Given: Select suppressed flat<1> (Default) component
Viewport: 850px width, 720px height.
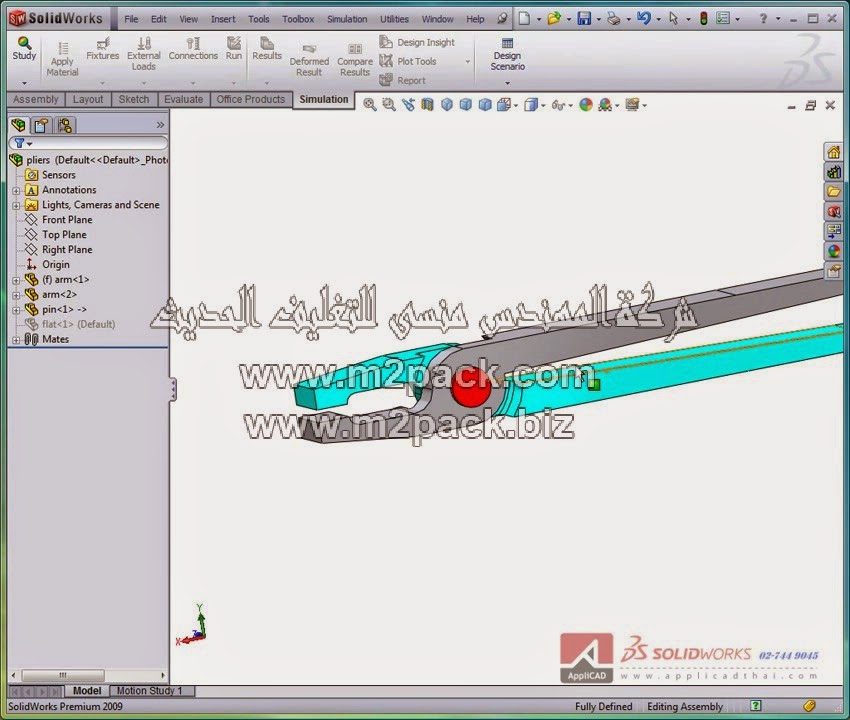Looking at the screenshot, I should click(79, 324).
